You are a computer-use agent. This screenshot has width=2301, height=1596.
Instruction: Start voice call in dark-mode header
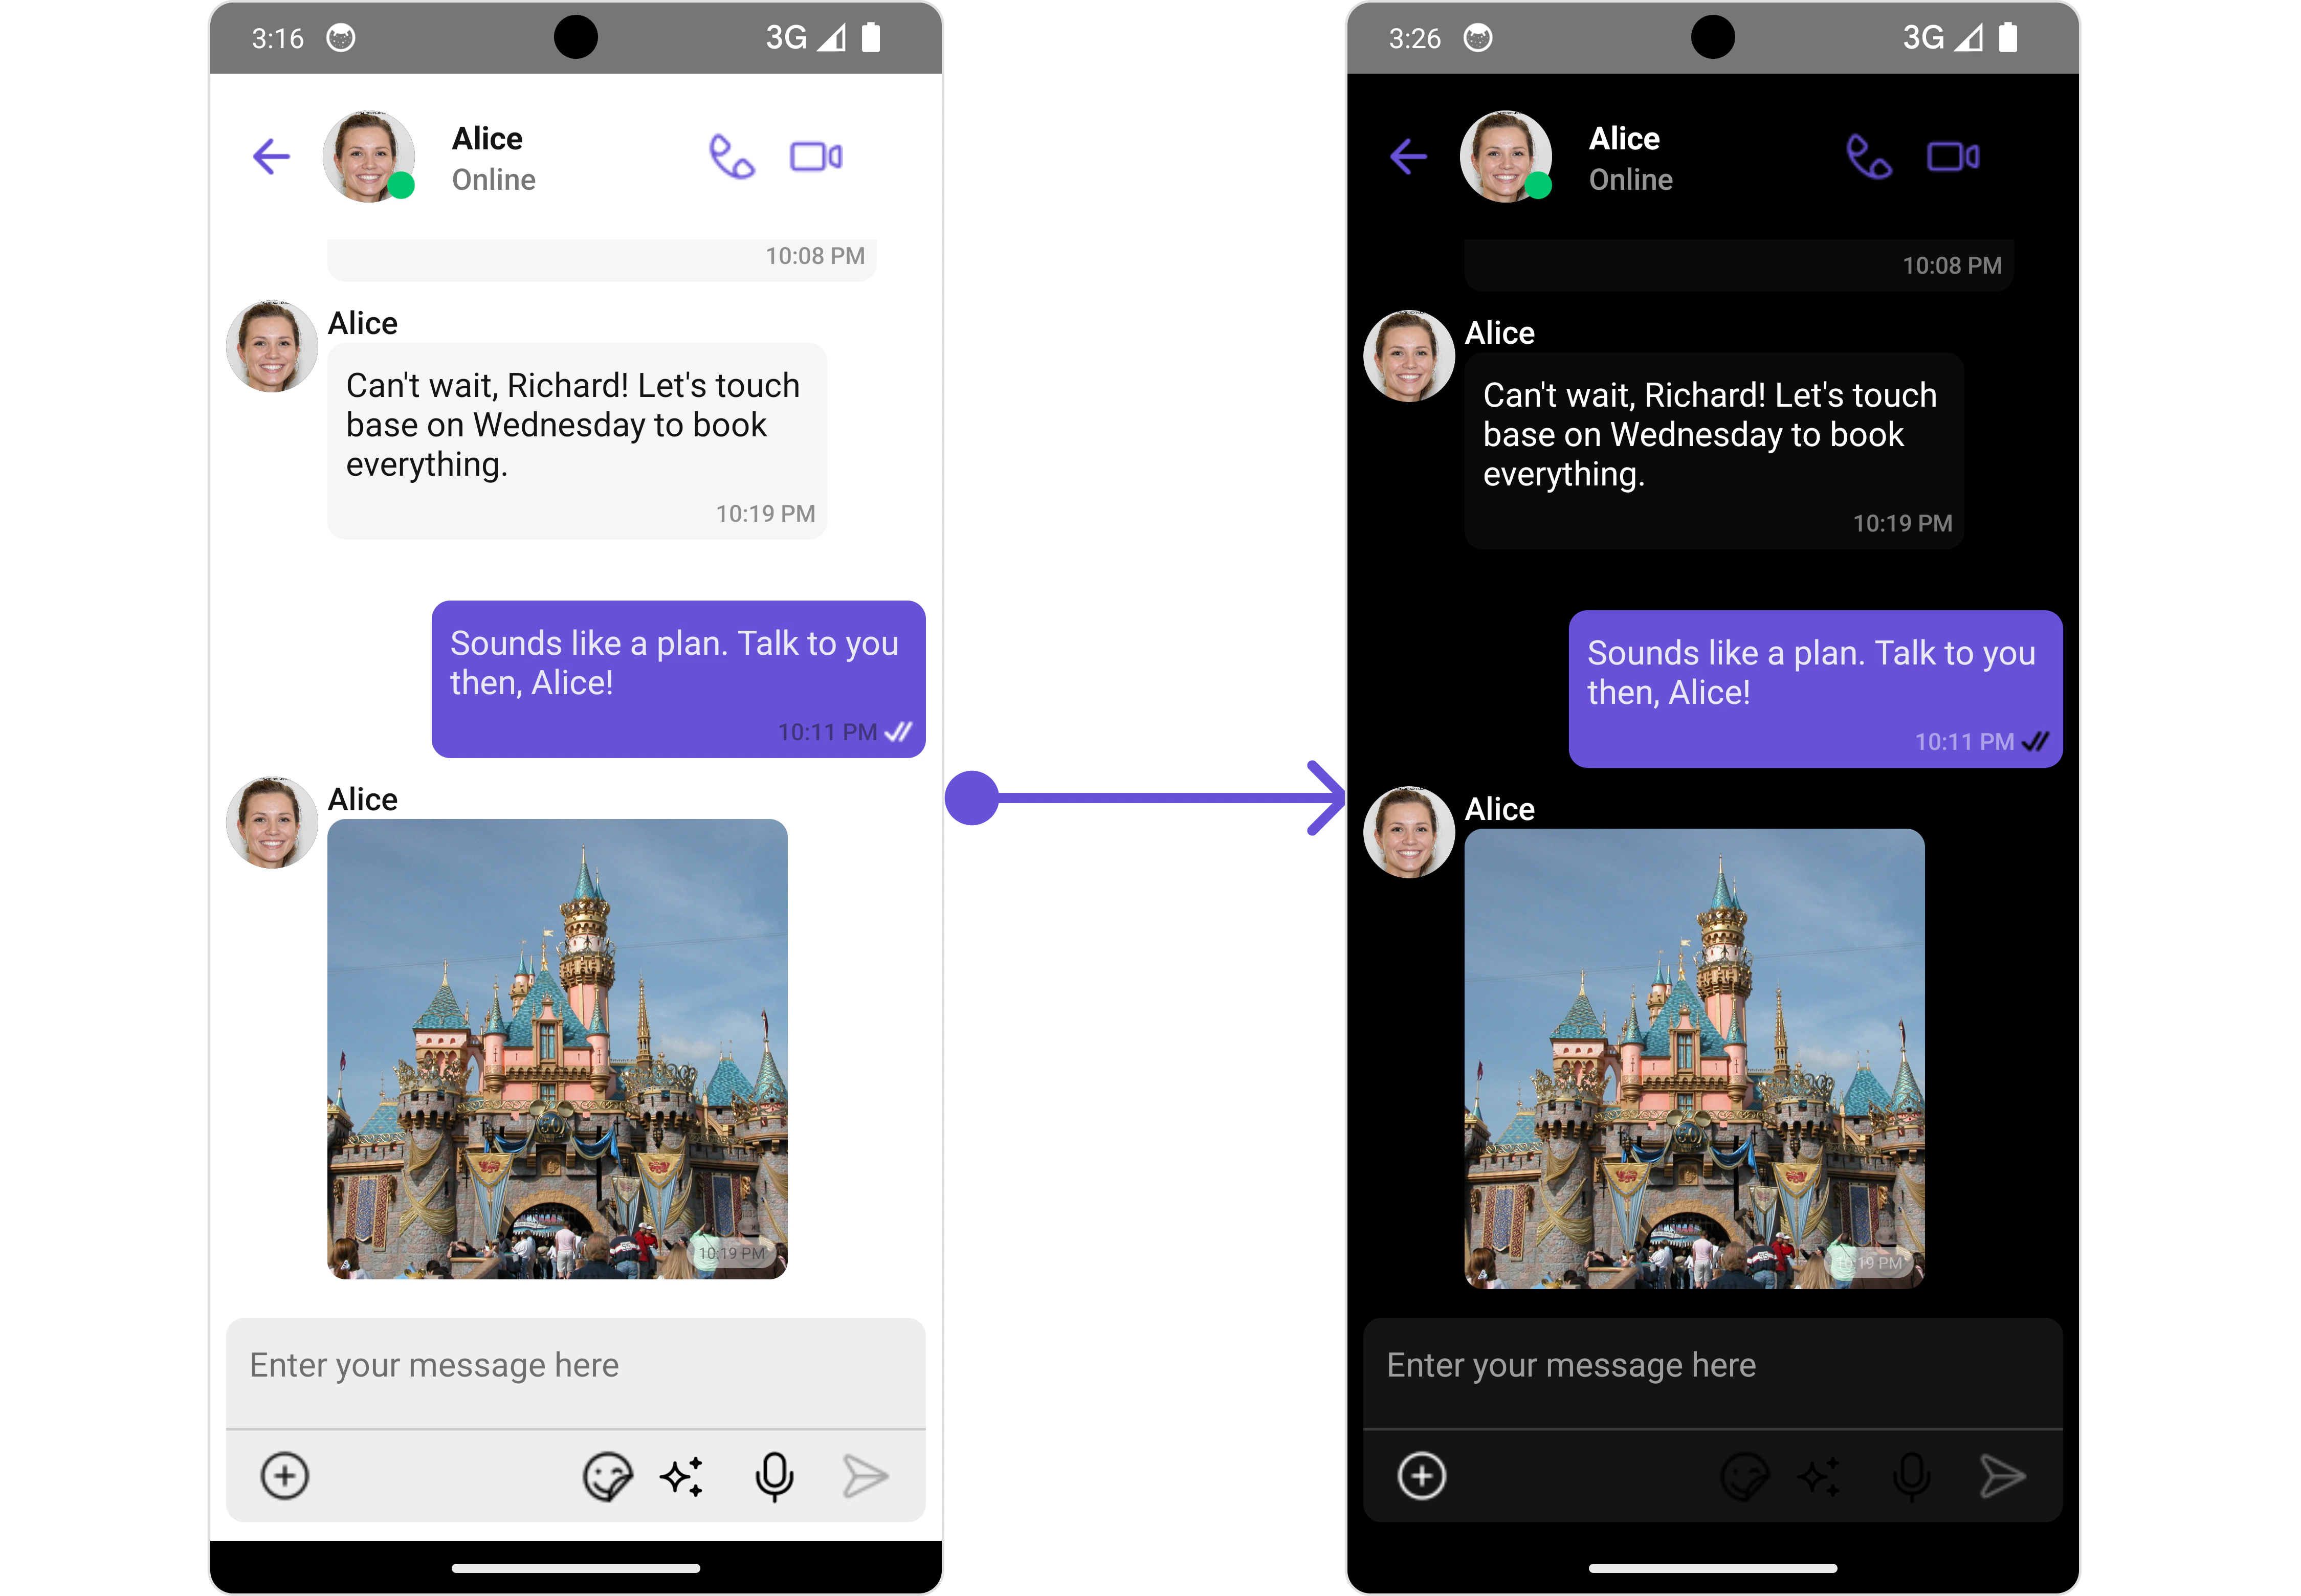pyautogui.click(x=1868, y=157)
